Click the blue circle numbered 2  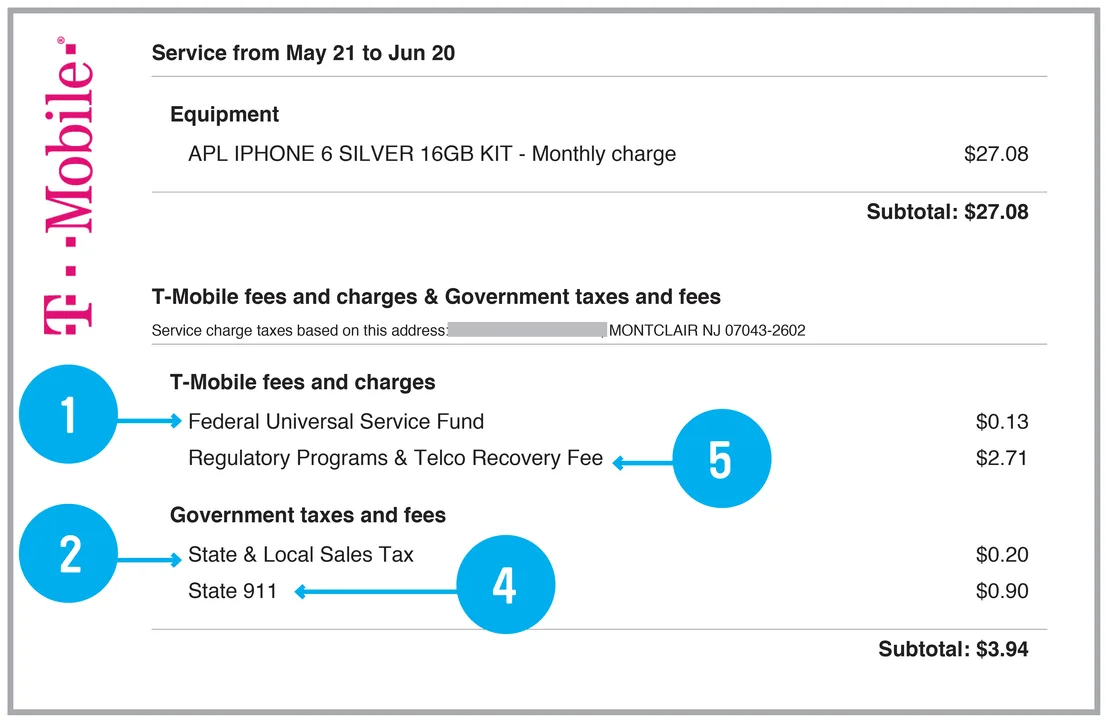click(69, 554)
